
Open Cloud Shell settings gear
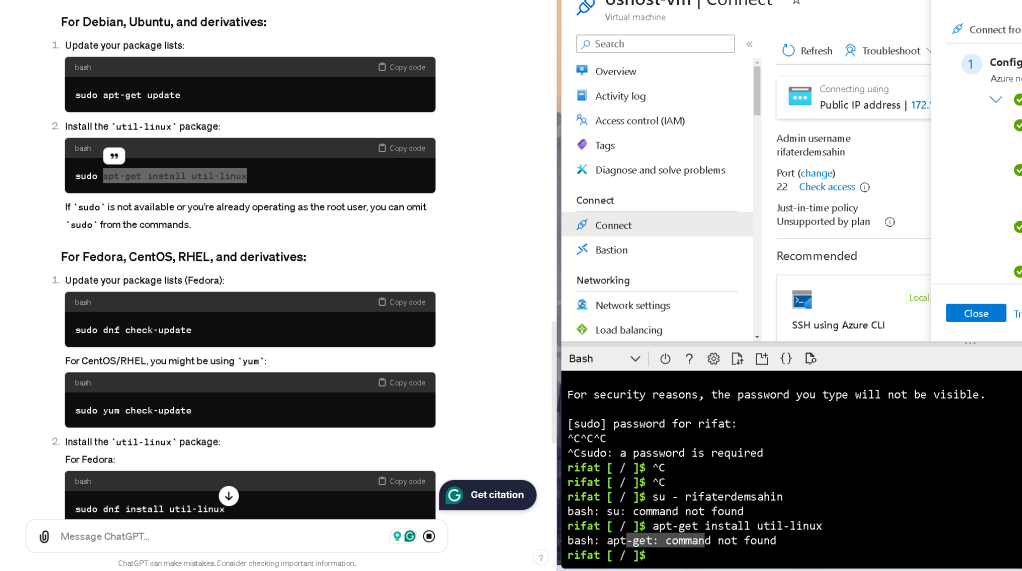713,359
